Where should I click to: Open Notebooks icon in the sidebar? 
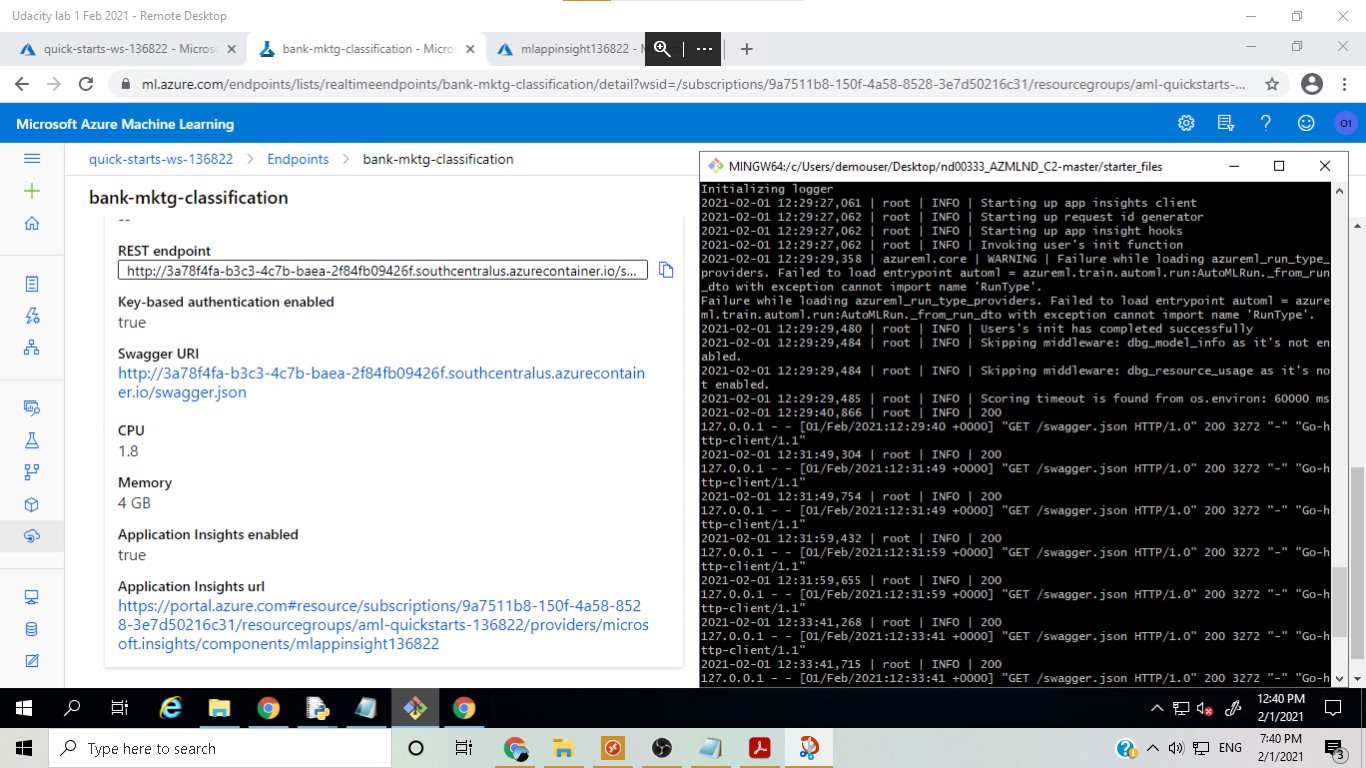(32, 284)
